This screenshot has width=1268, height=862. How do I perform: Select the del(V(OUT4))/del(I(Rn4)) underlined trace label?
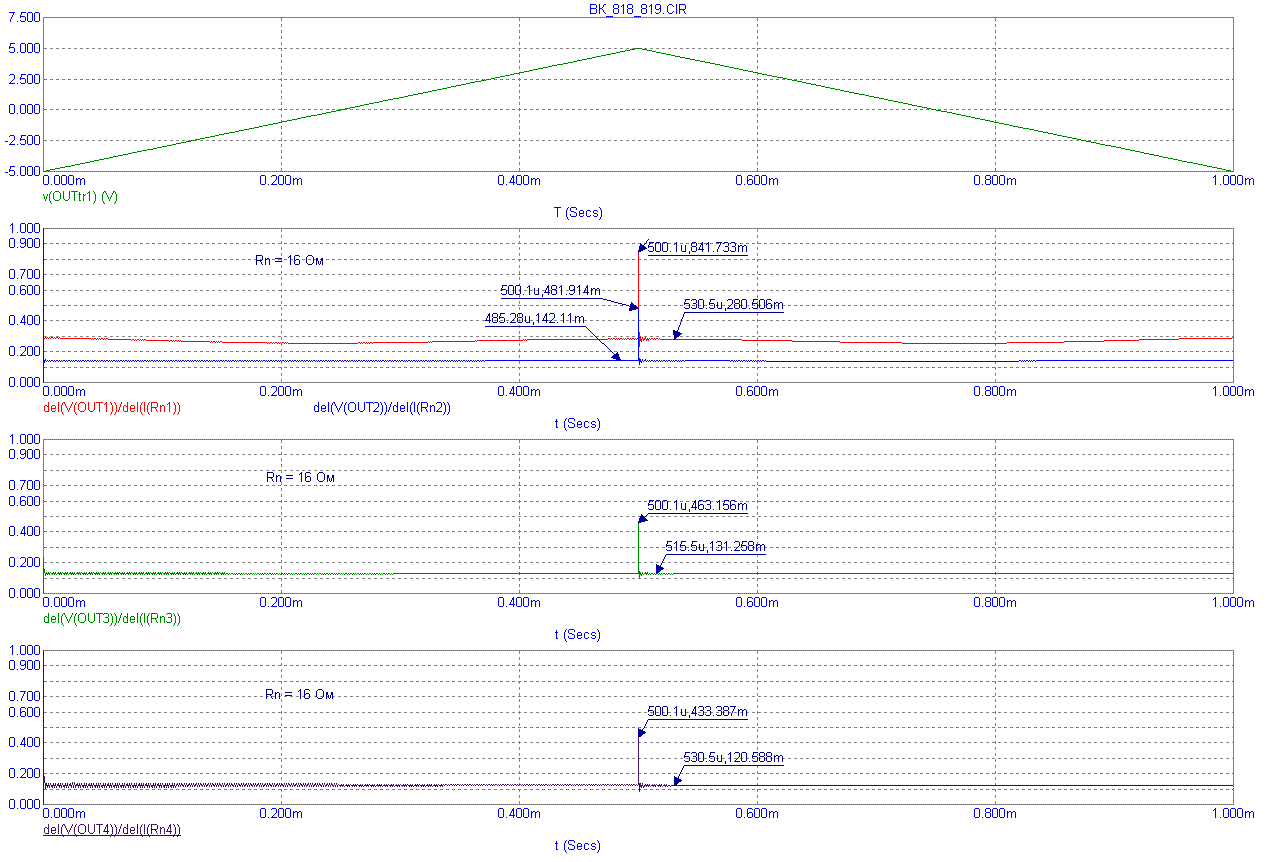click(111, 829)
